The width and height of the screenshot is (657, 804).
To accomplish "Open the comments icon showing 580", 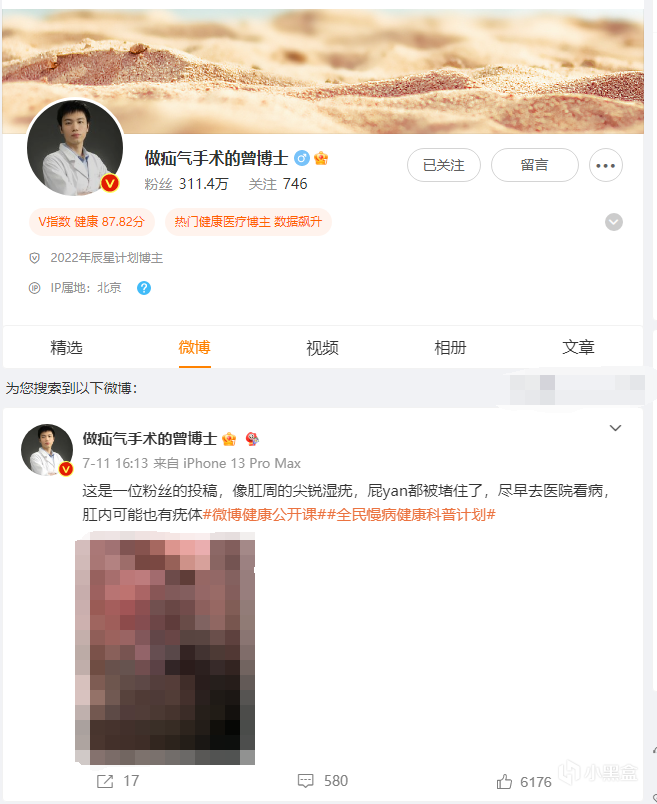I will pos(306,781).
